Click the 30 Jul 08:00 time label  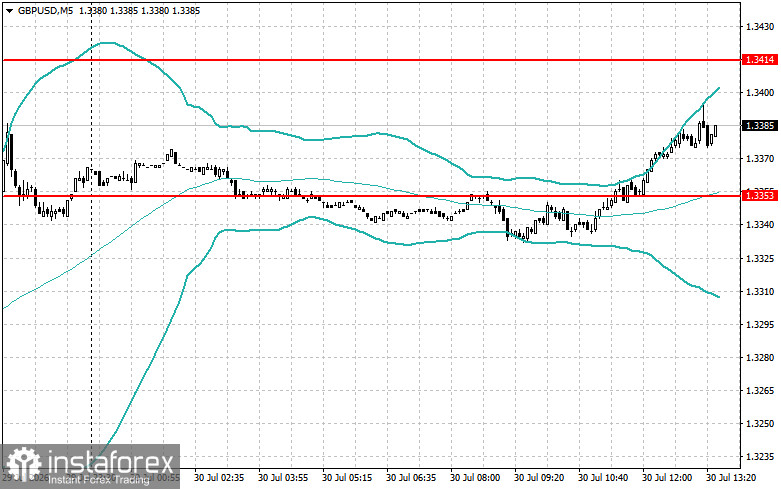475,478
